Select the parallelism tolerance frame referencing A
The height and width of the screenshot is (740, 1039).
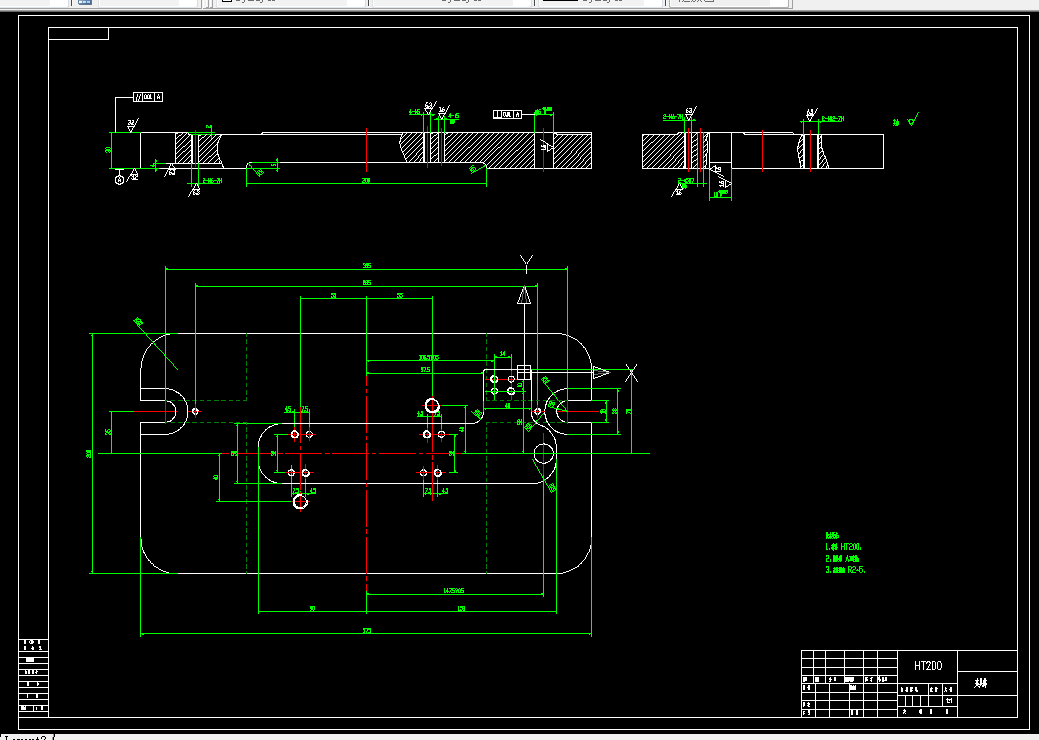point(148,97)
